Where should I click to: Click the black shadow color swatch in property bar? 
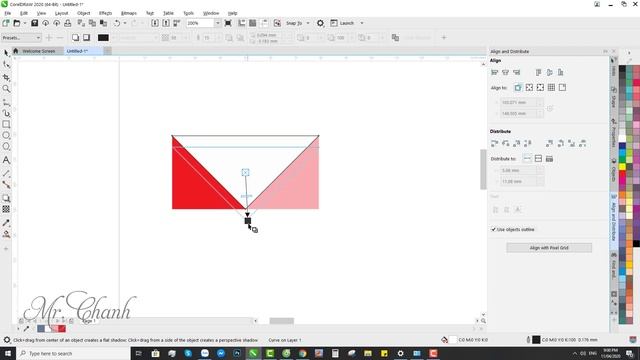(x=103, y=38)
